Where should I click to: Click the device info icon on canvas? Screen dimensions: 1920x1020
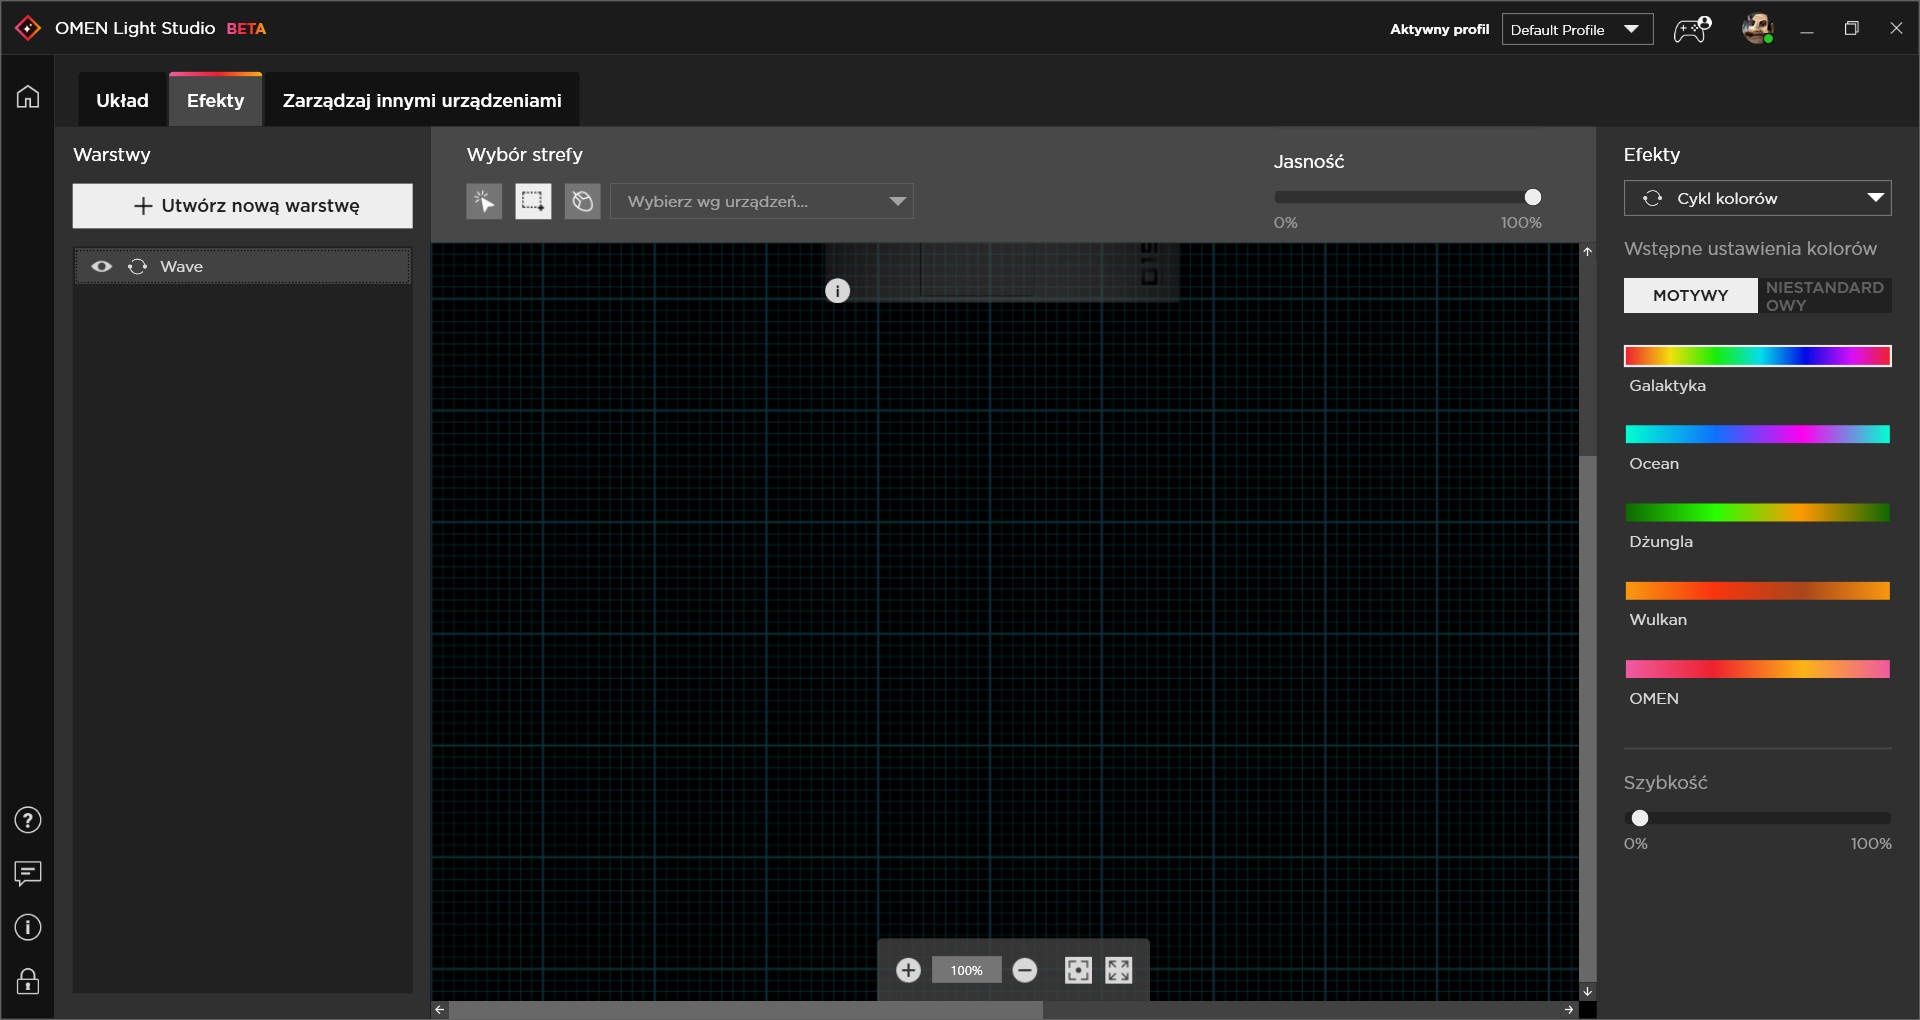point(837,291)
